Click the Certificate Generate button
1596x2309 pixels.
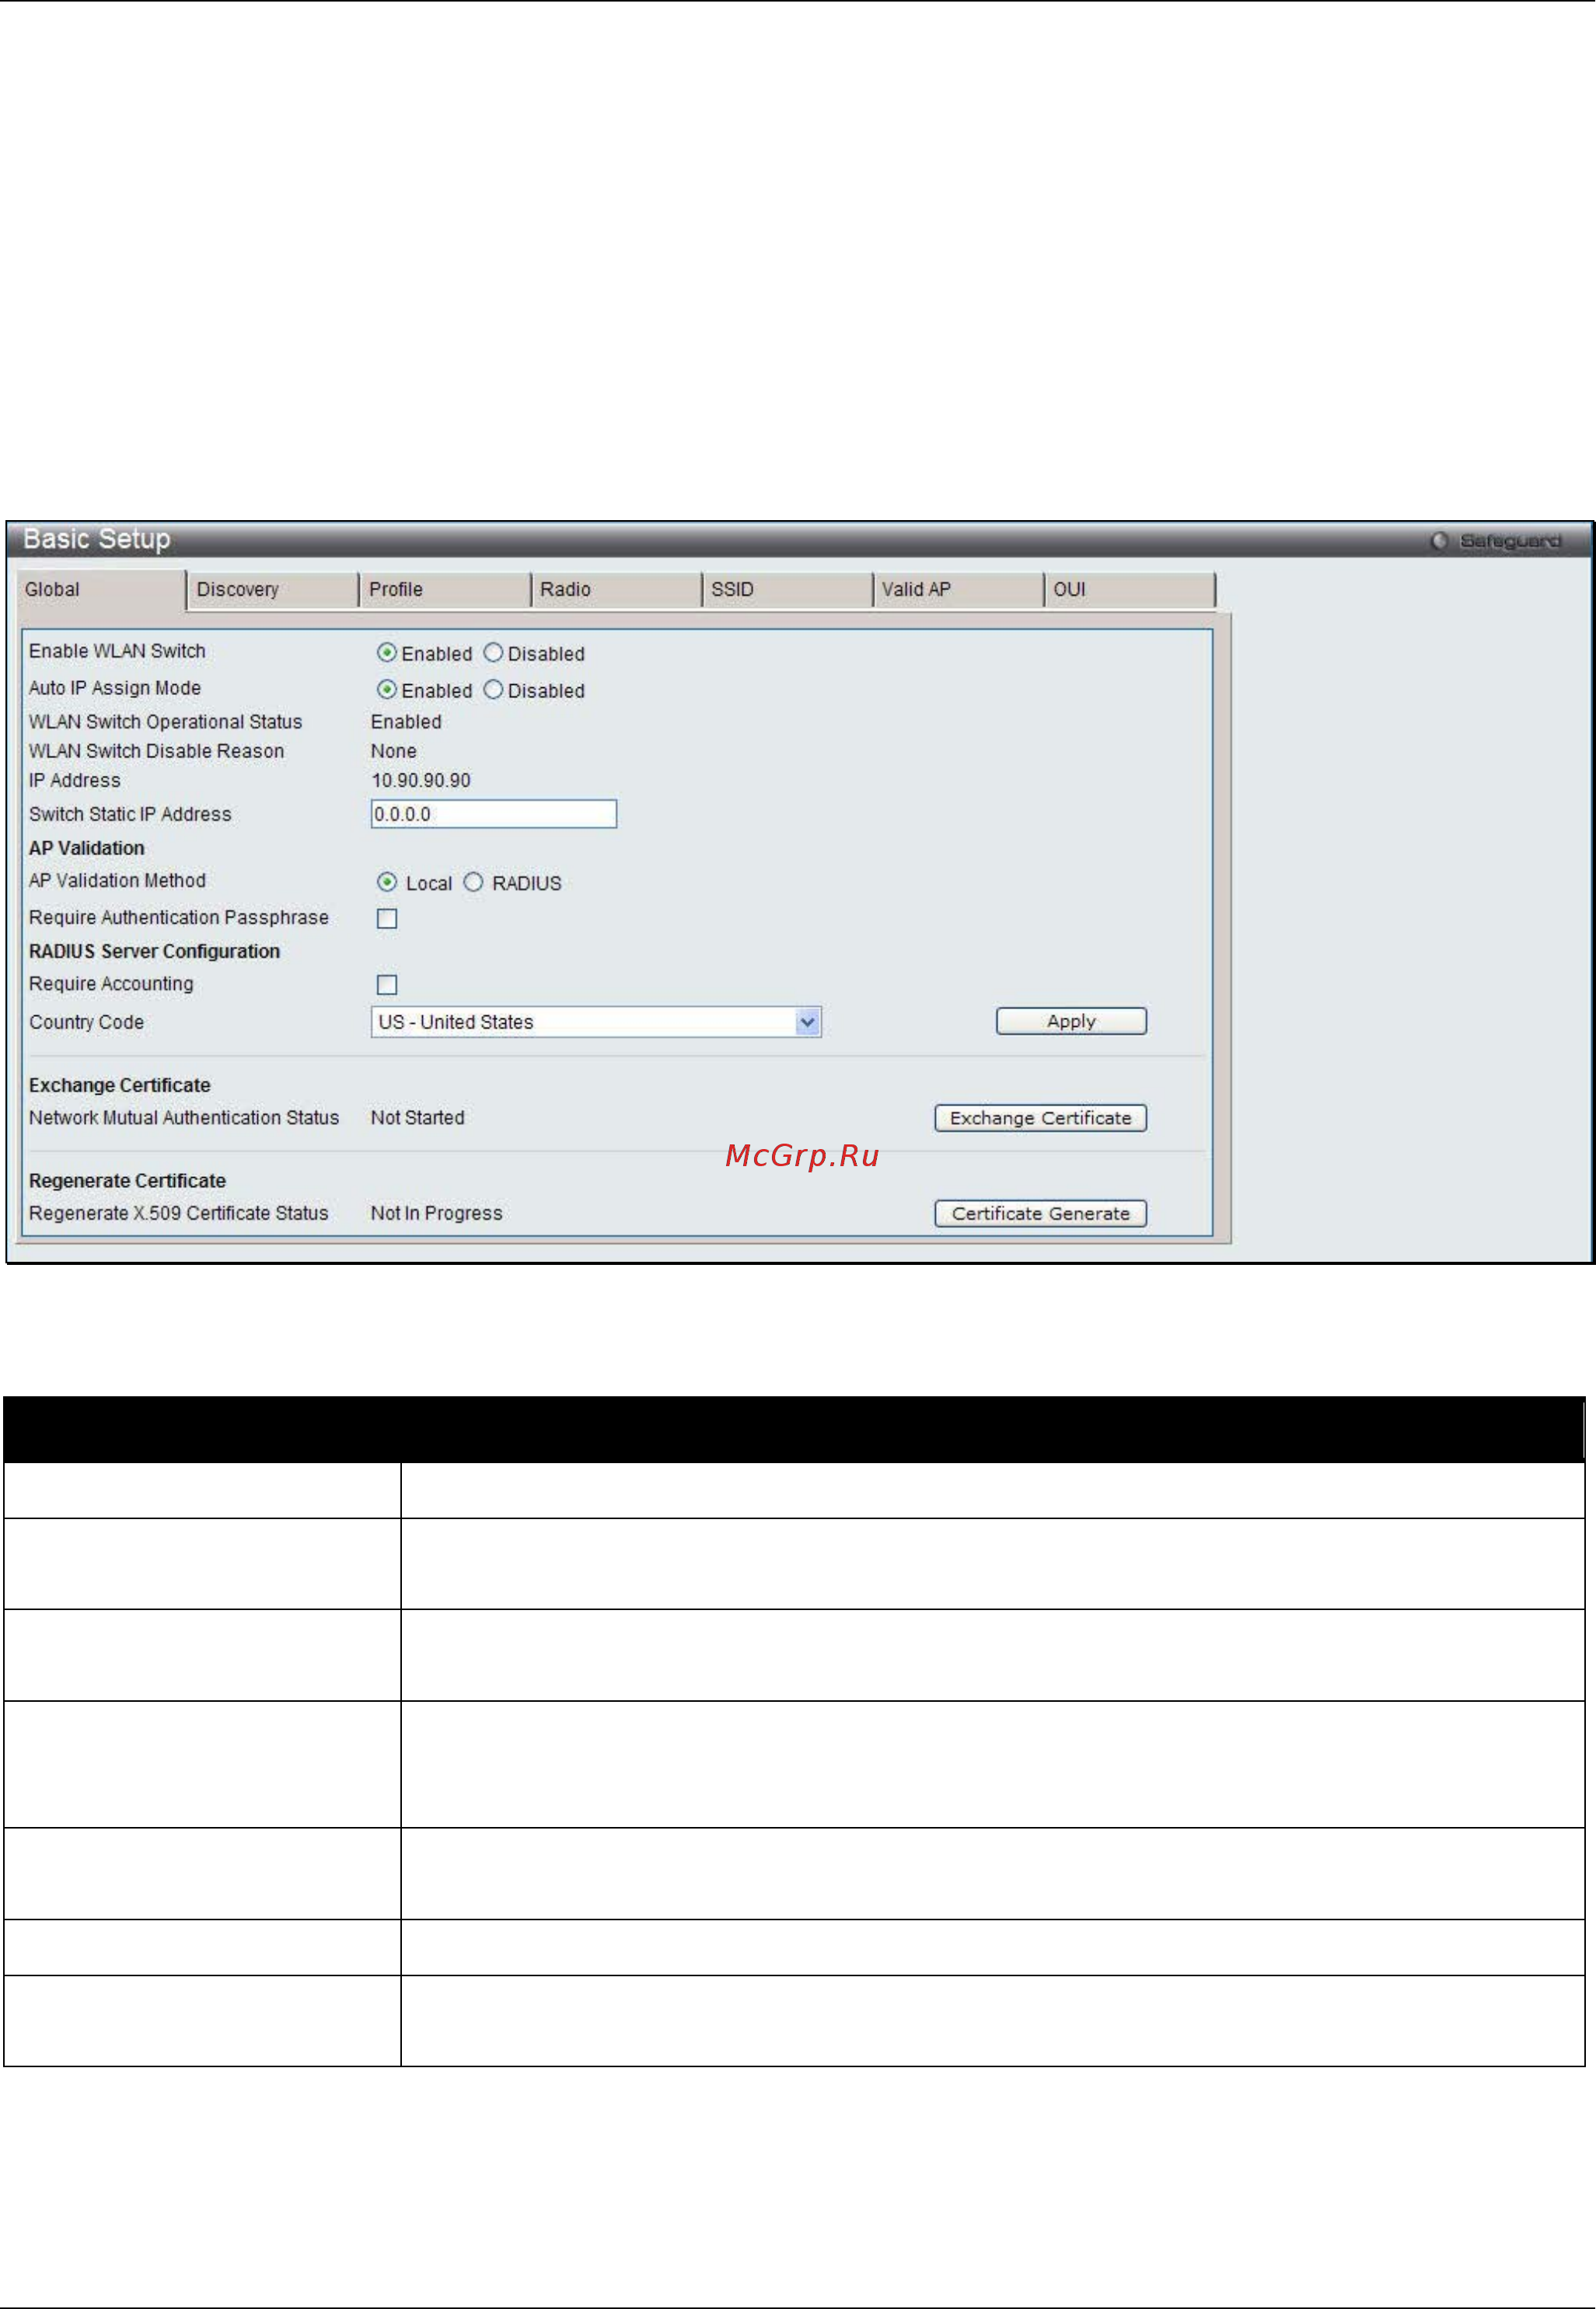[1040, 1213]
